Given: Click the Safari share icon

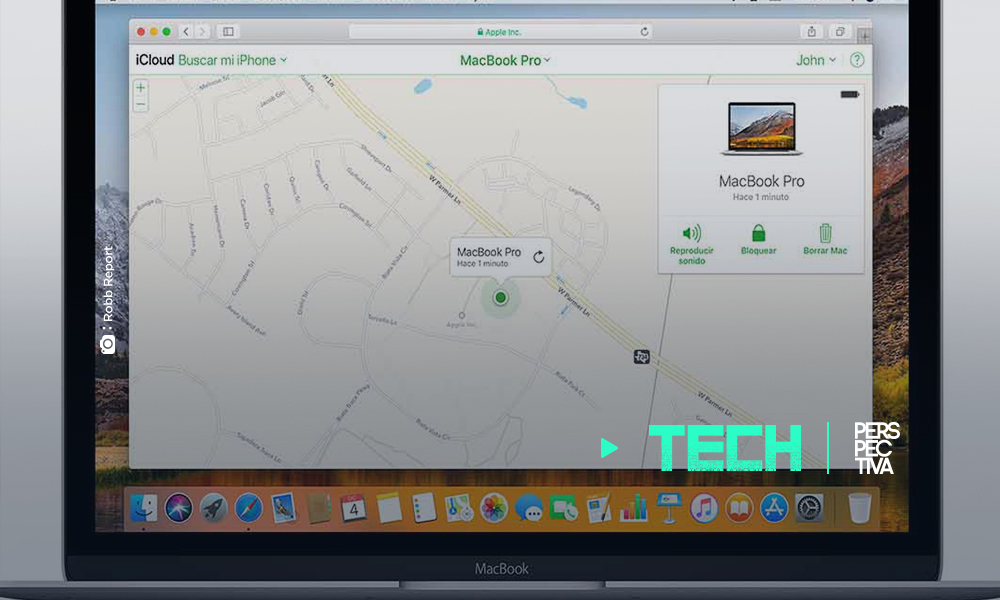Looking at the screenshot, I should point(811,31).
